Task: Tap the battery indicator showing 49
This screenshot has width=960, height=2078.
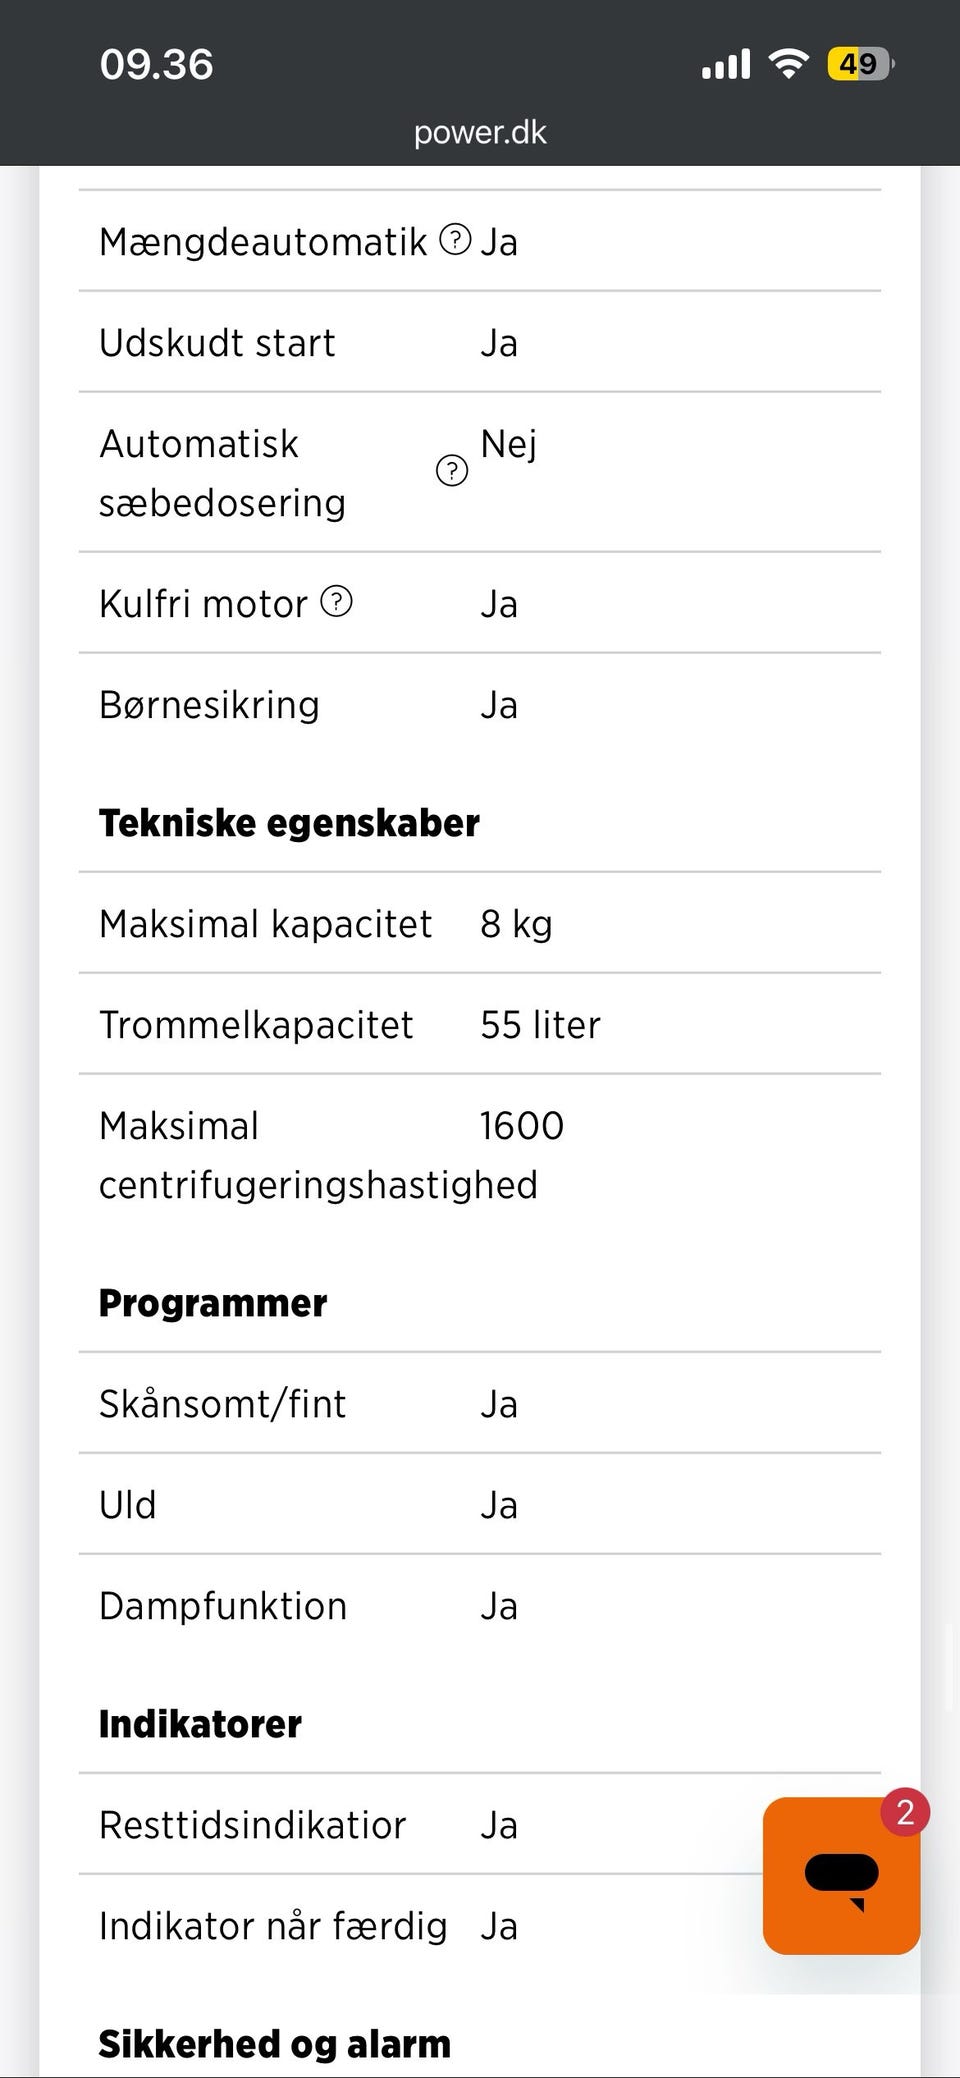Action: (x=860, y=64)
